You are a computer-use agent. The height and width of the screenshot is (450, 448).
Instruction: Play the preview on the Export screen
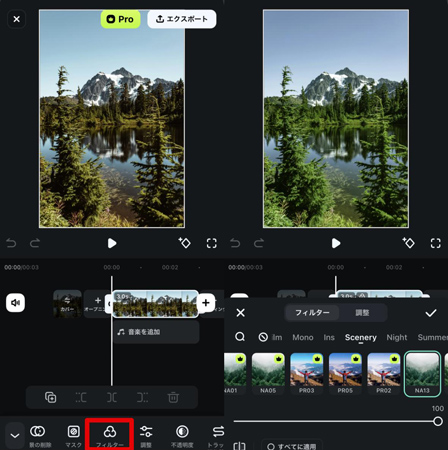coord(112,243)
